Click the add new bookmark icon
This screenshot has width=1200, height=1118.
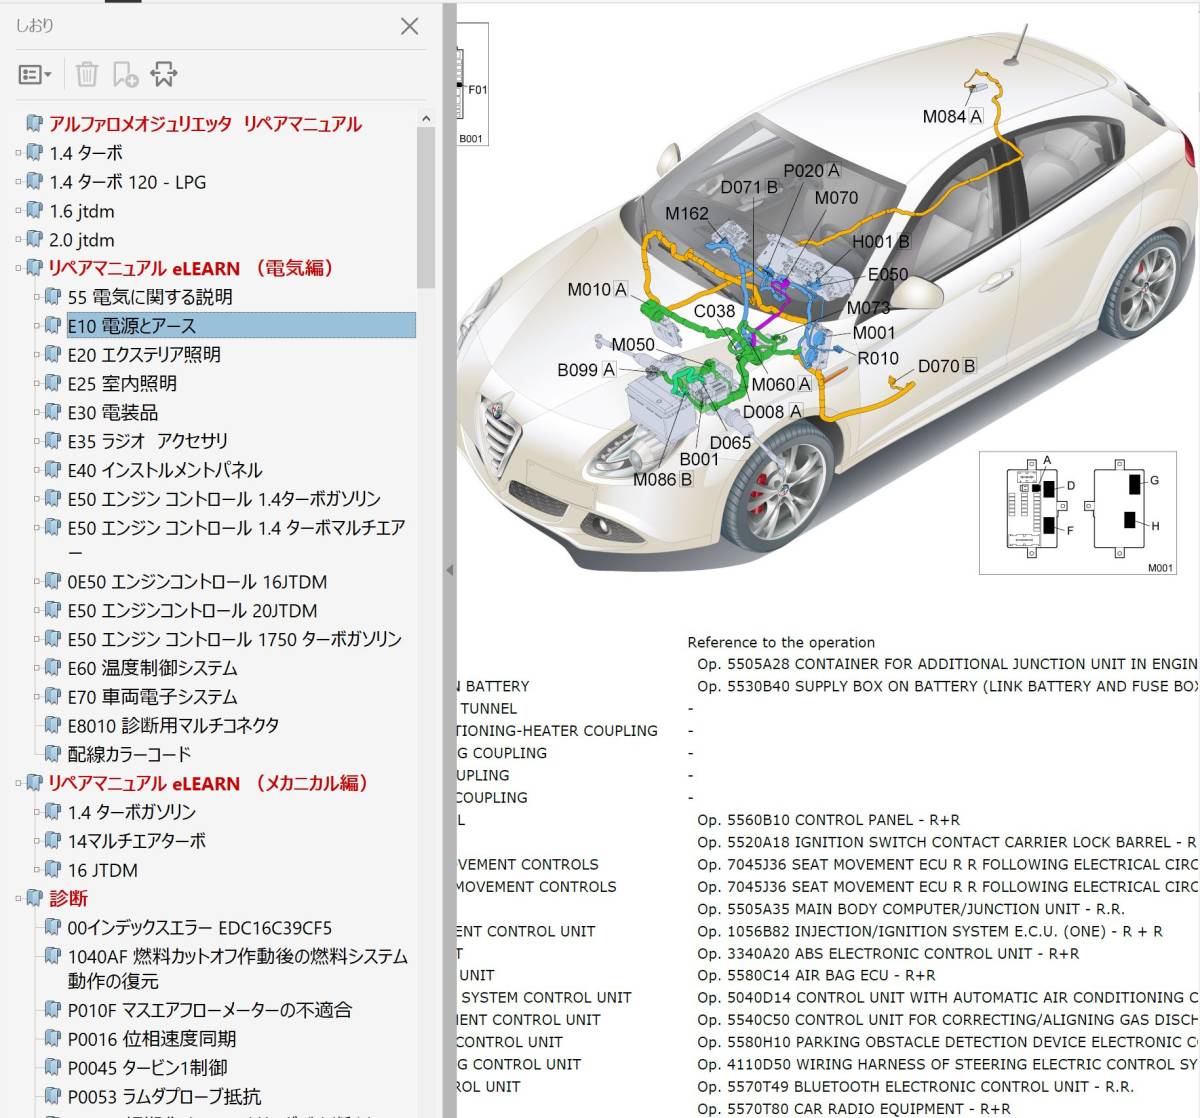(x=125, y=75)
